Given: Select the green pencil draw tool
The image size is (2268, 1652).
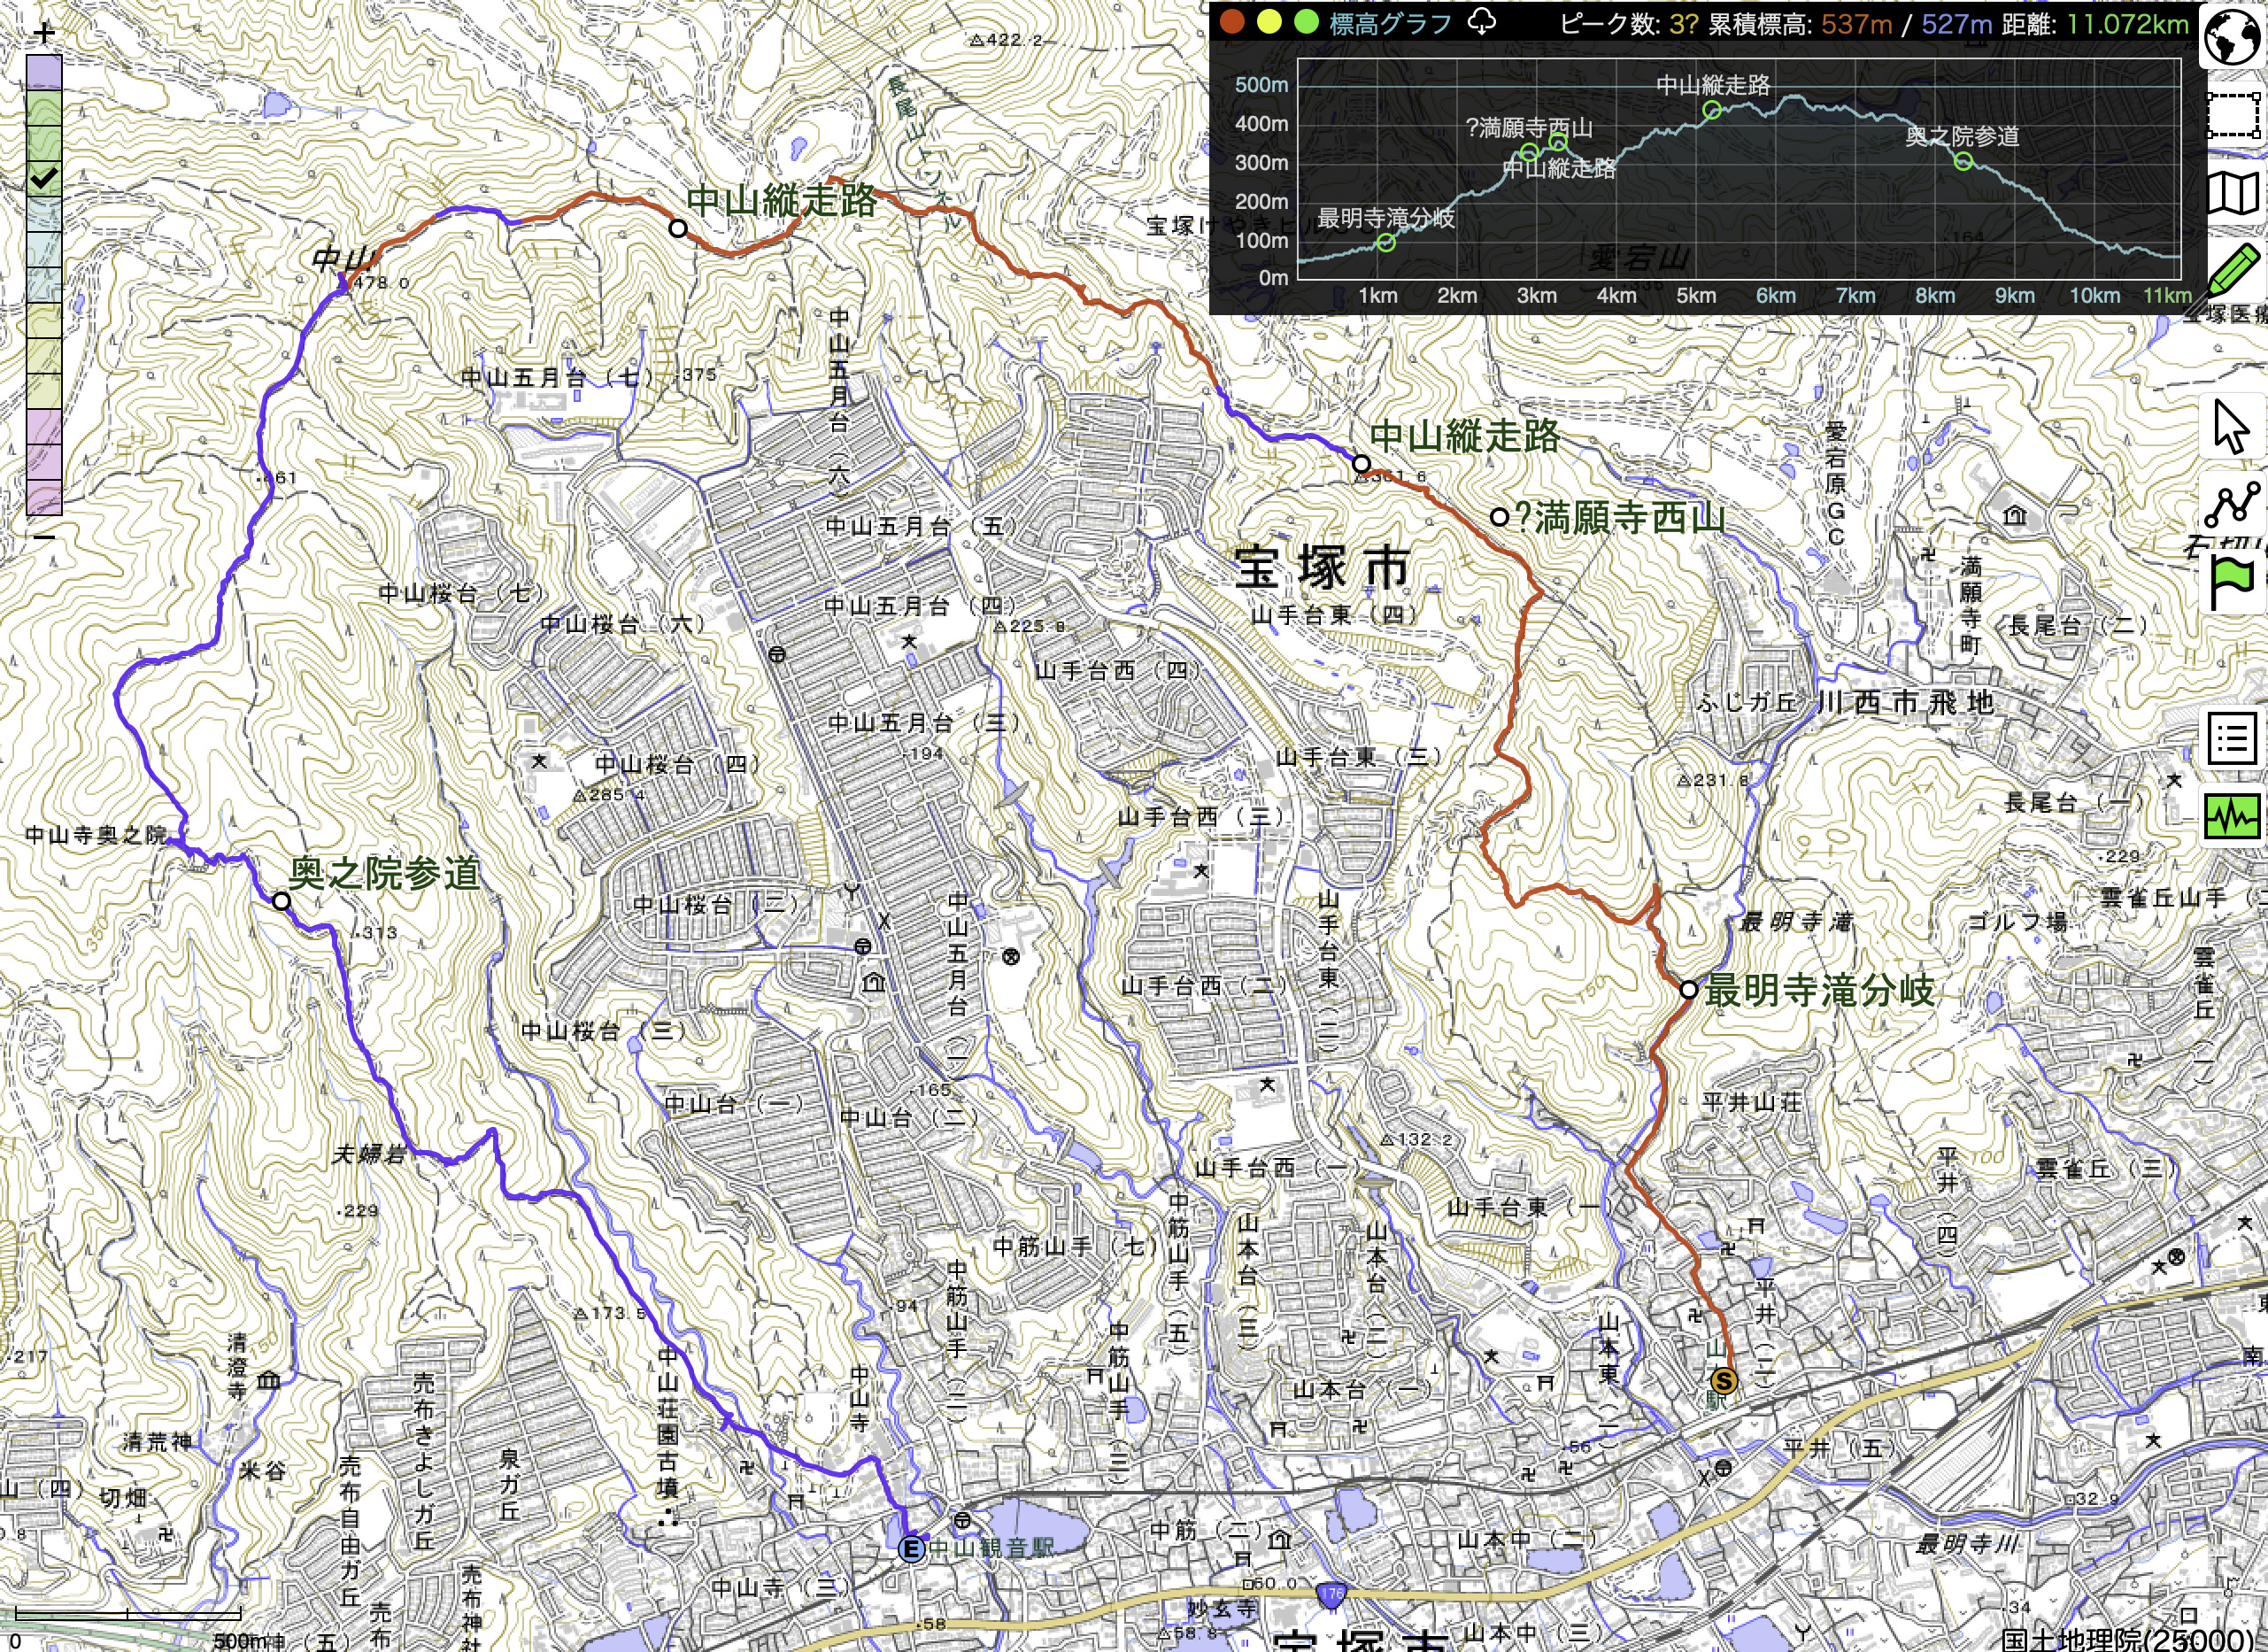Looking at the screenshot, I should (2234, 271).
